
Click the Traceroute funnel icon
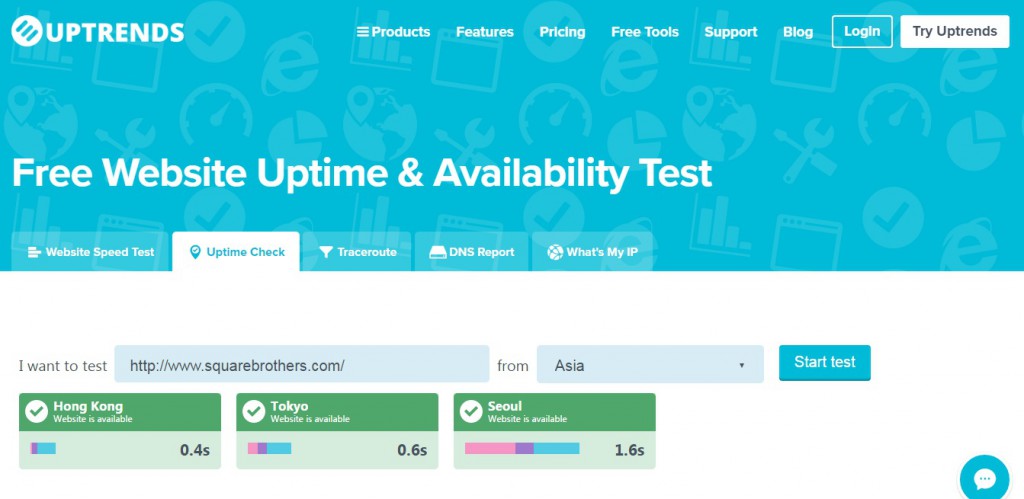tap(326, 252)
